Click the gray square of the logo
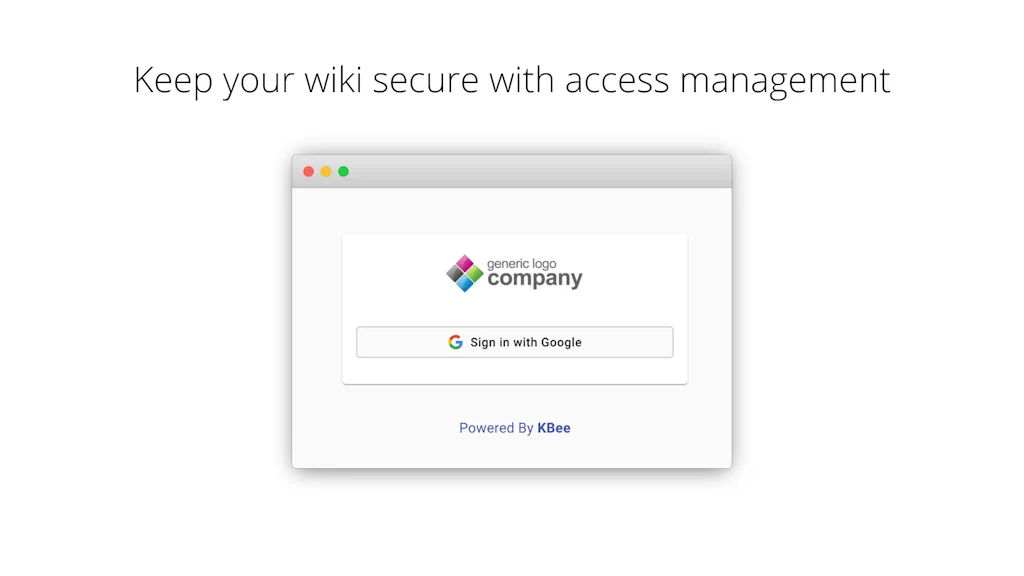This screenshot has width=1024, height=576. tap(455, 273)
